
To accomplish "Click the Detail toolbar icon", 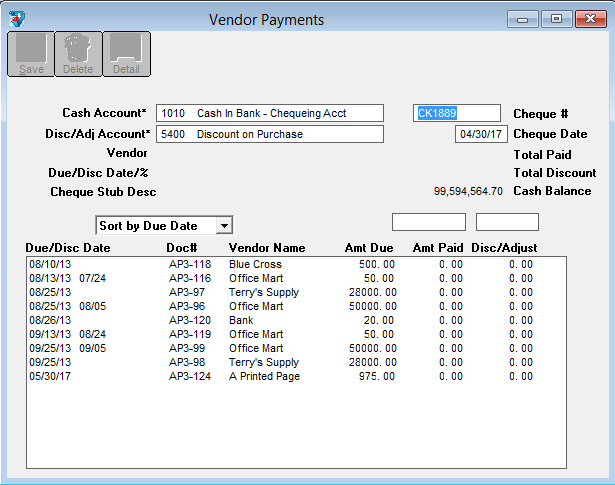I will [126, 54].
